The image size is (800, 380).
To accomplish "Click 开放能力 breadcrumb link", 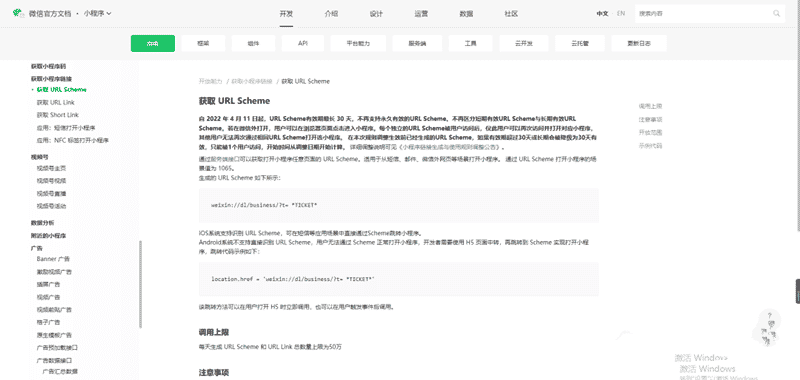I will point(211,81).
